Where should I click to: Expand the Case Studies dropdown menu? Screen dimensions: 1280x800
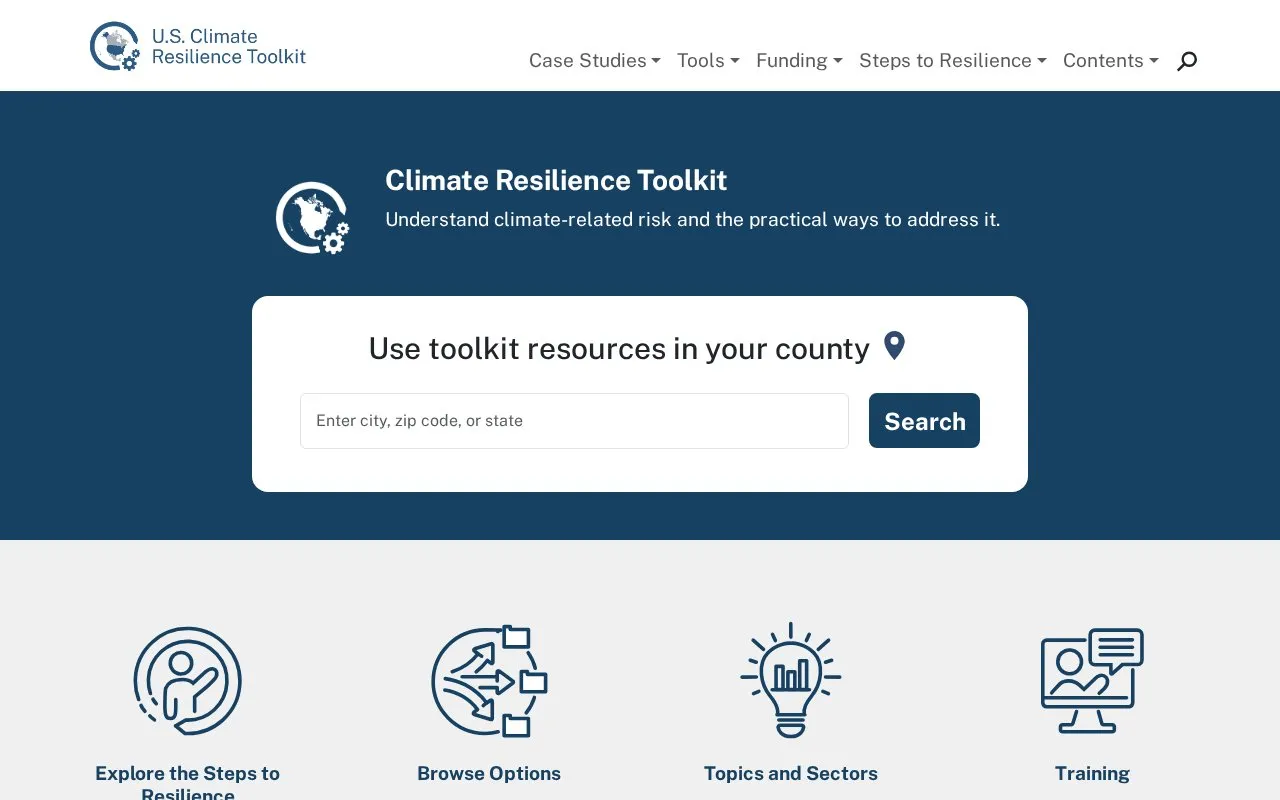tap(595, 61)
